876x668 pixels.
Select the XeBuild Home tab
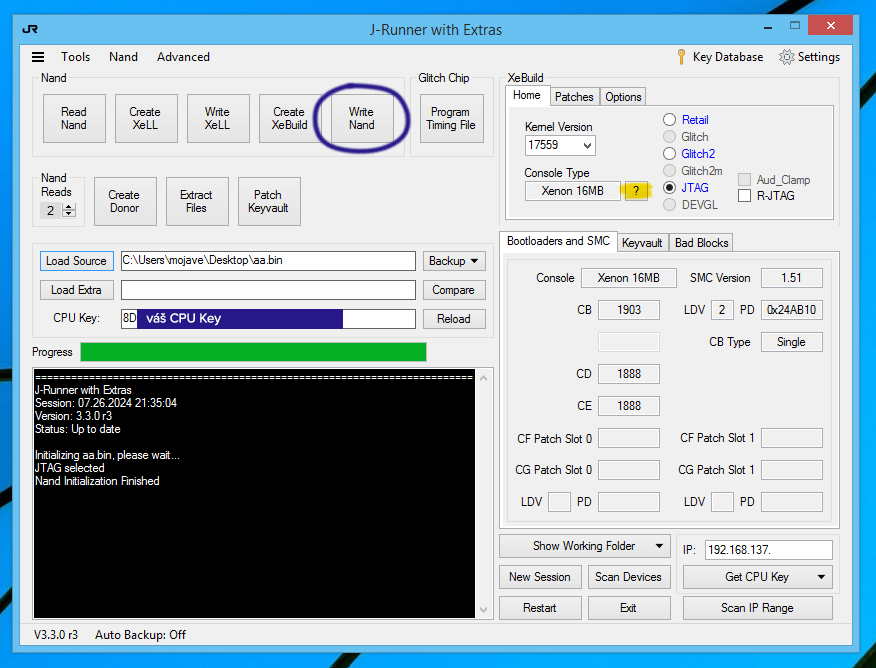pos(527,96)
